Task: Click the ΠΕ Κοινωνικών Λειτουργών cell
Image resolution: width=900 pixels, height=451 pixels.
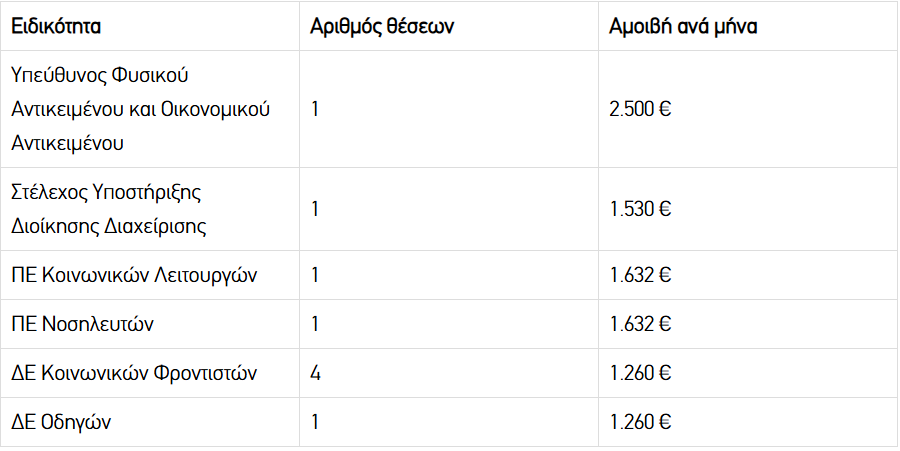Action: tap(150, 275)
